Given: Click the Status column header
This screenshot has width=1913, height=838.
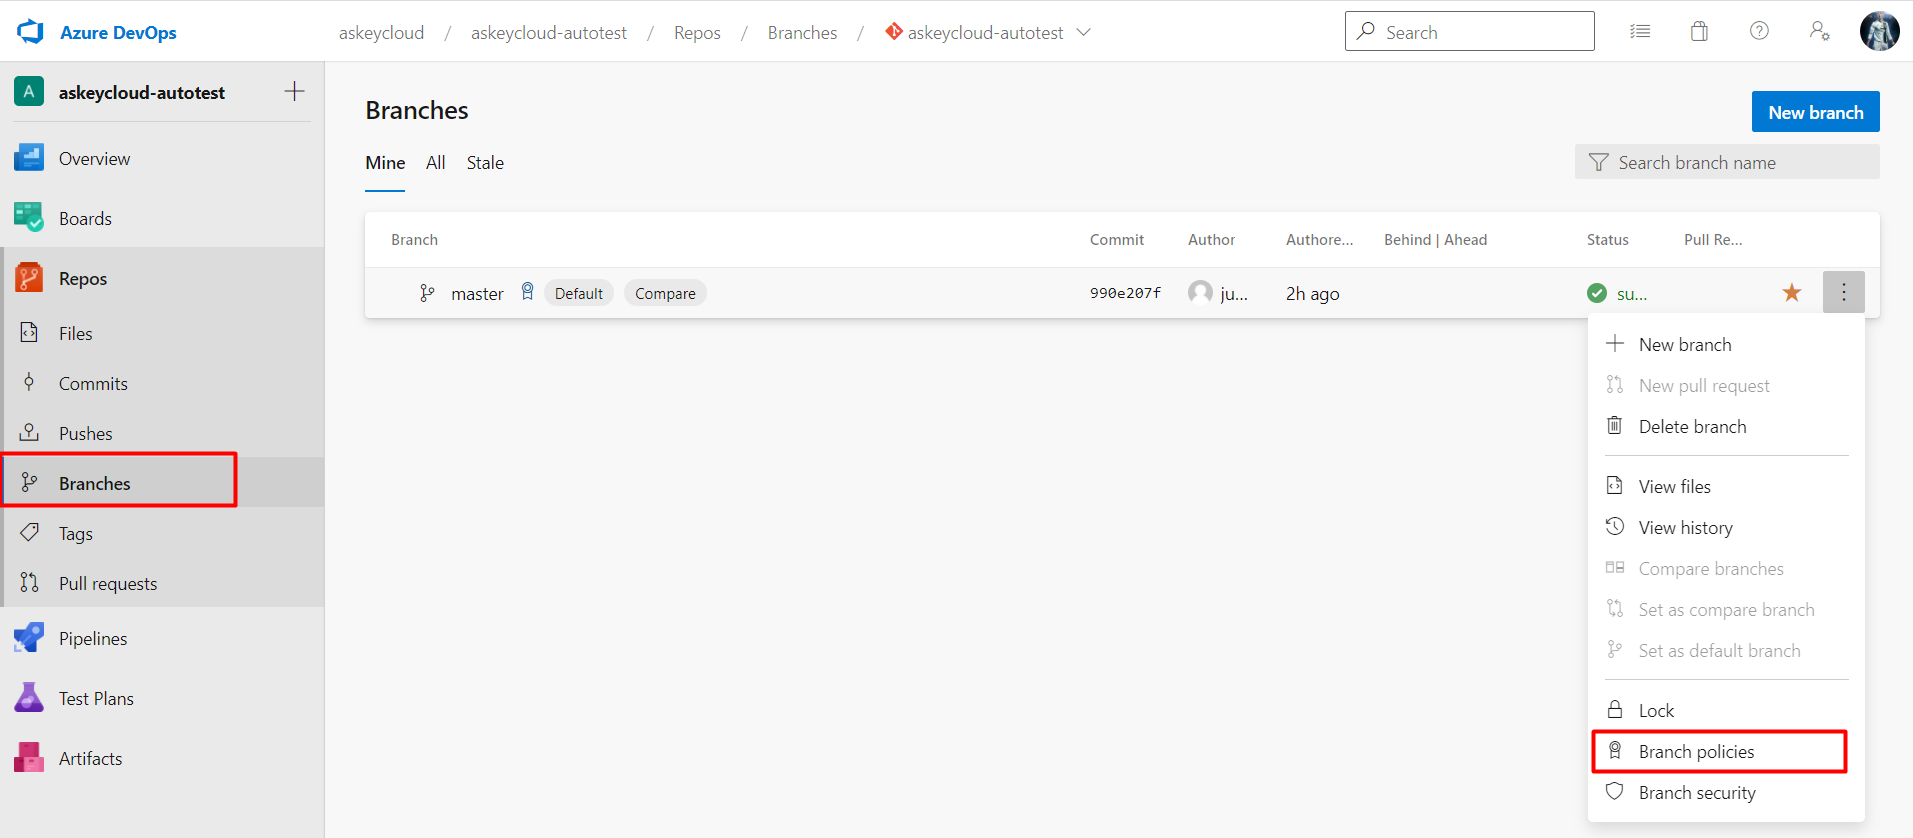Looking at the screenshot, I should coord(1607,239).
